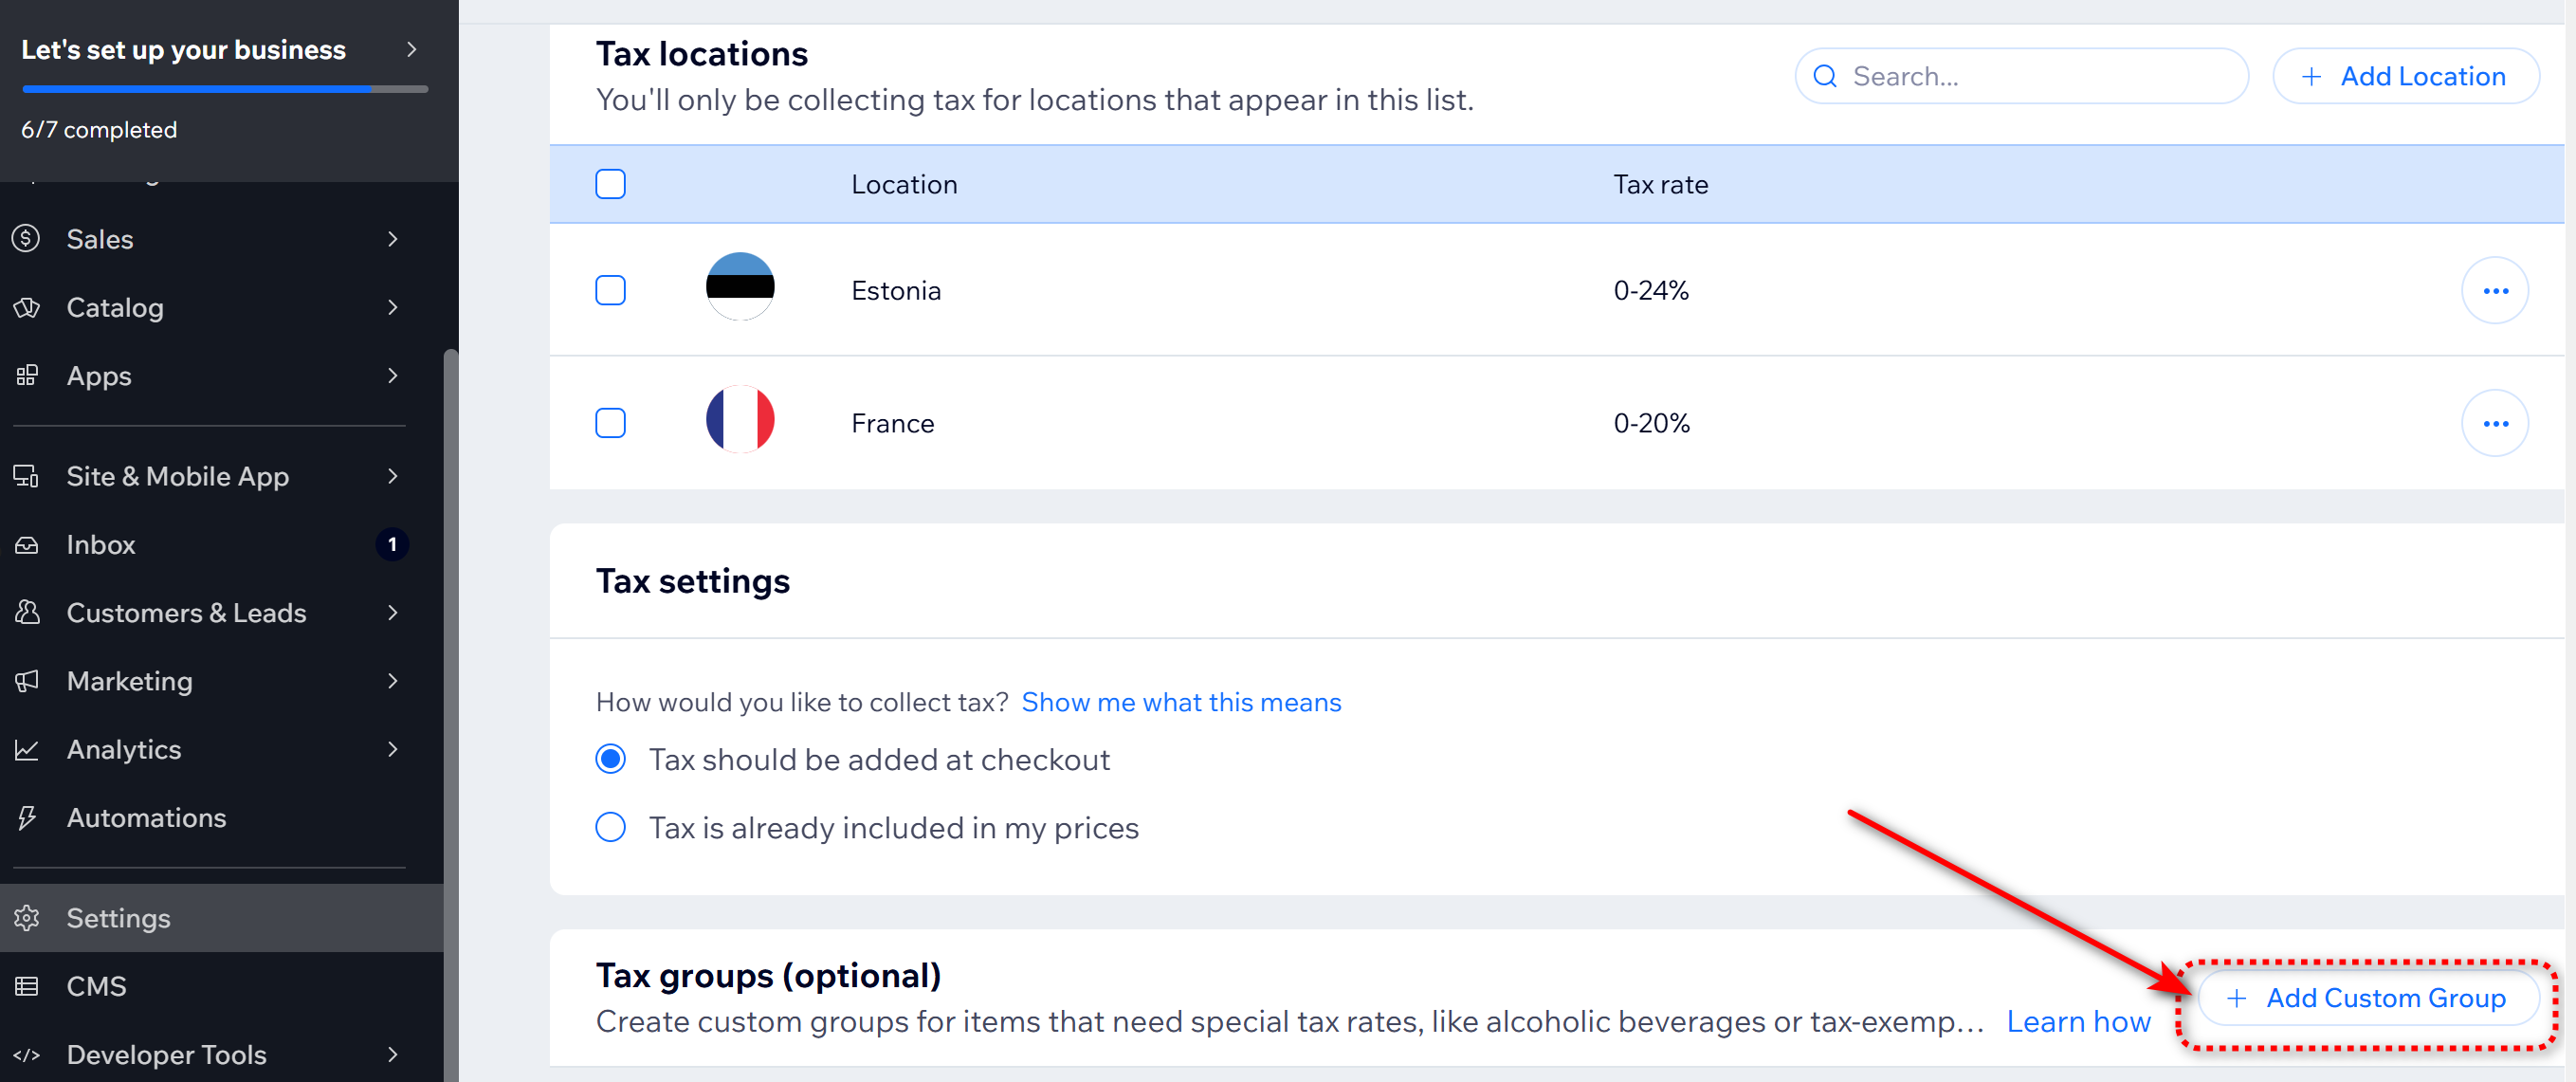Viewport: 2576px width, 1082px height.
Task: Open more actions for Estonia row
Action: (2494, 291)
